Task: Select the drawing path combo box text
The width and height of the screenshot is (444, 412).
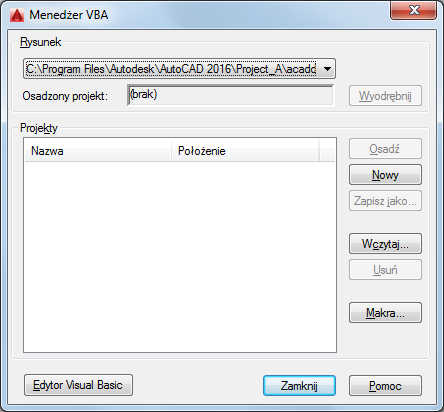Action: pyautogui.click(x=171, y=69)
